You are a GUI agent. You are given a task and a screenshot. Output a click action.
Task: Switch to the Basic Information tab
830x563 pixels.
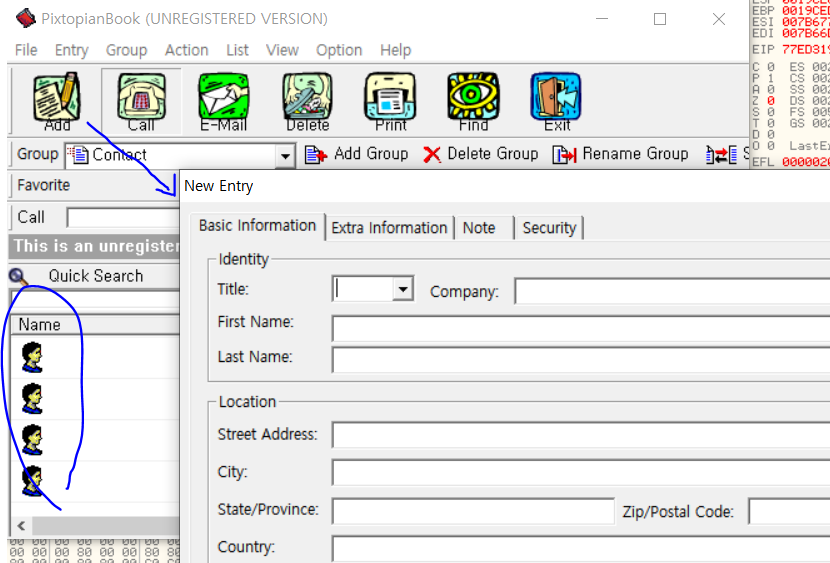click(257, 226)
